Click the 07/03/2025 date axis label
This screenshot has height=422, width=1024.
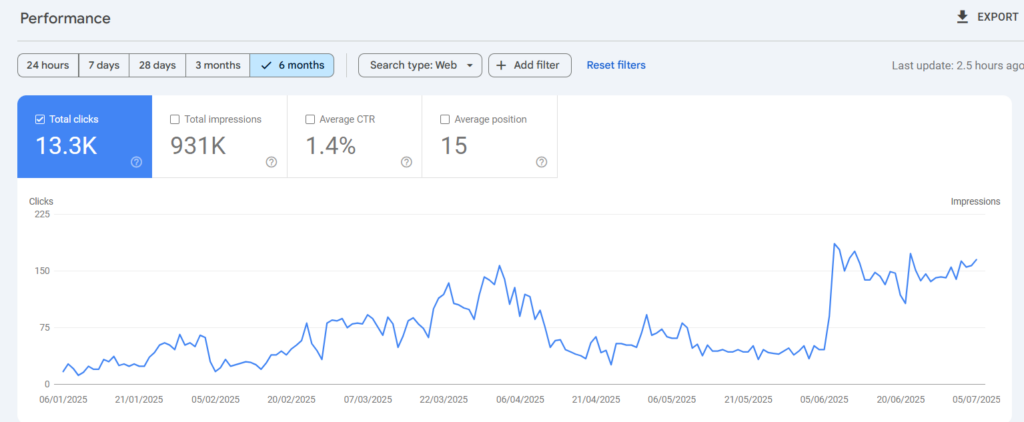(368, 399)
